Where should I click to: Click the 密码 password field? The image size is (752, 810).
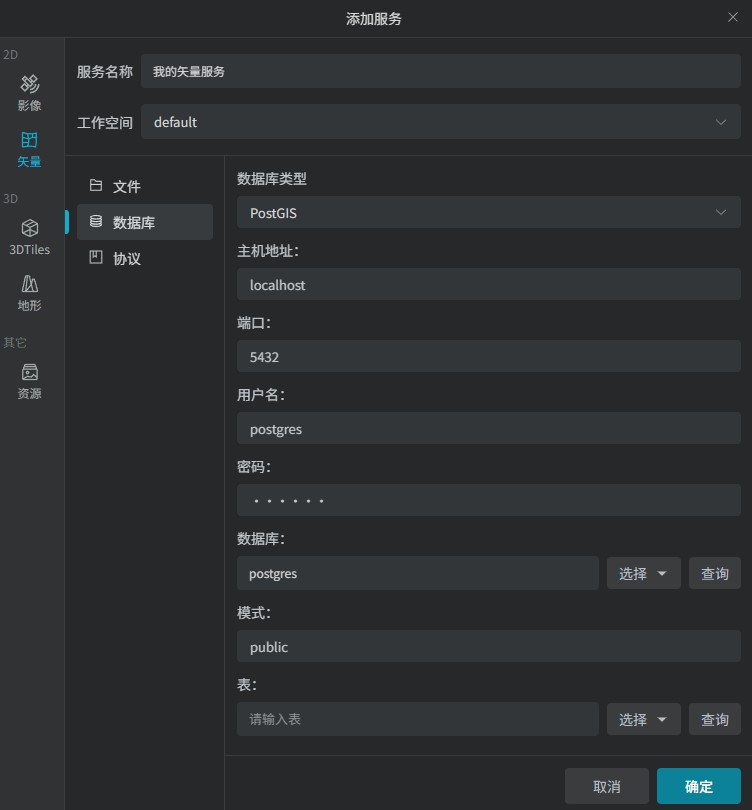coord(488,501)
